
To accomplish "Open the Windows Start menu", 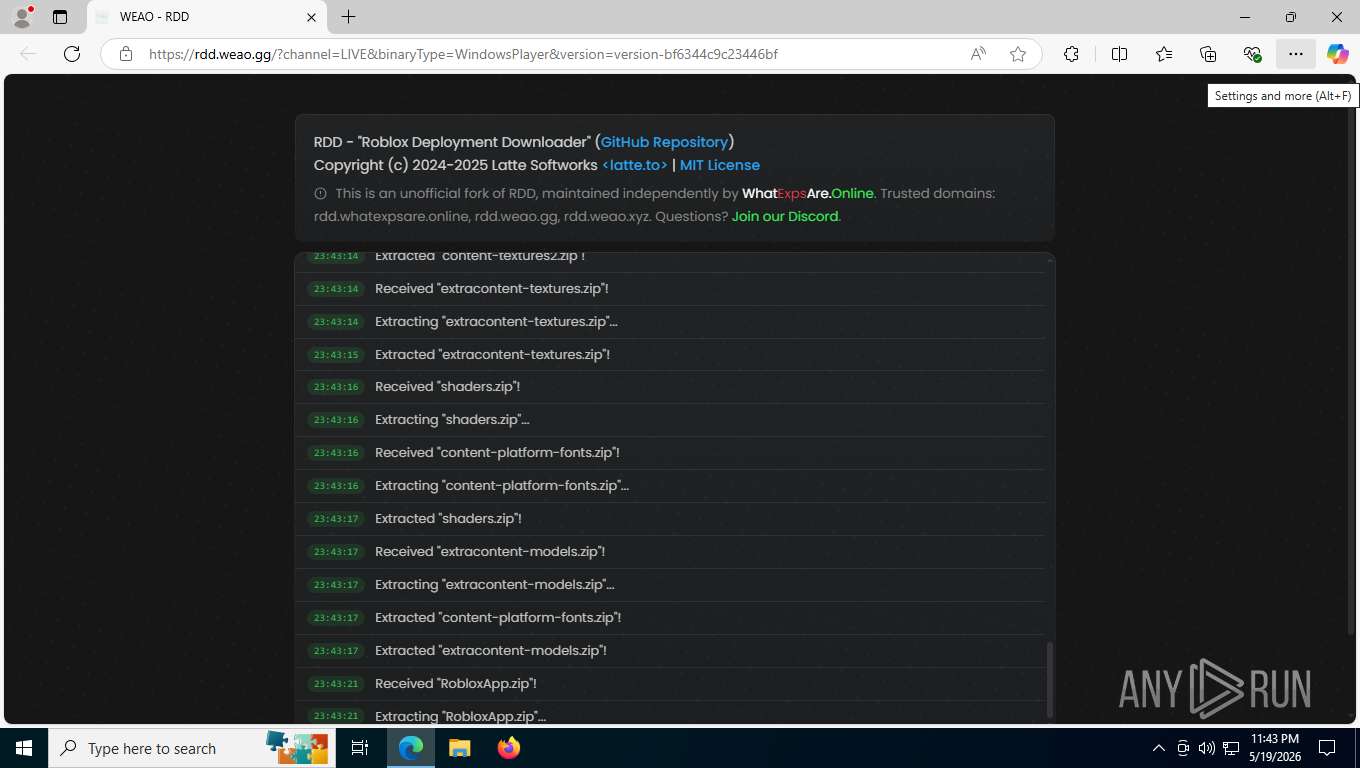I will [24, 748].
